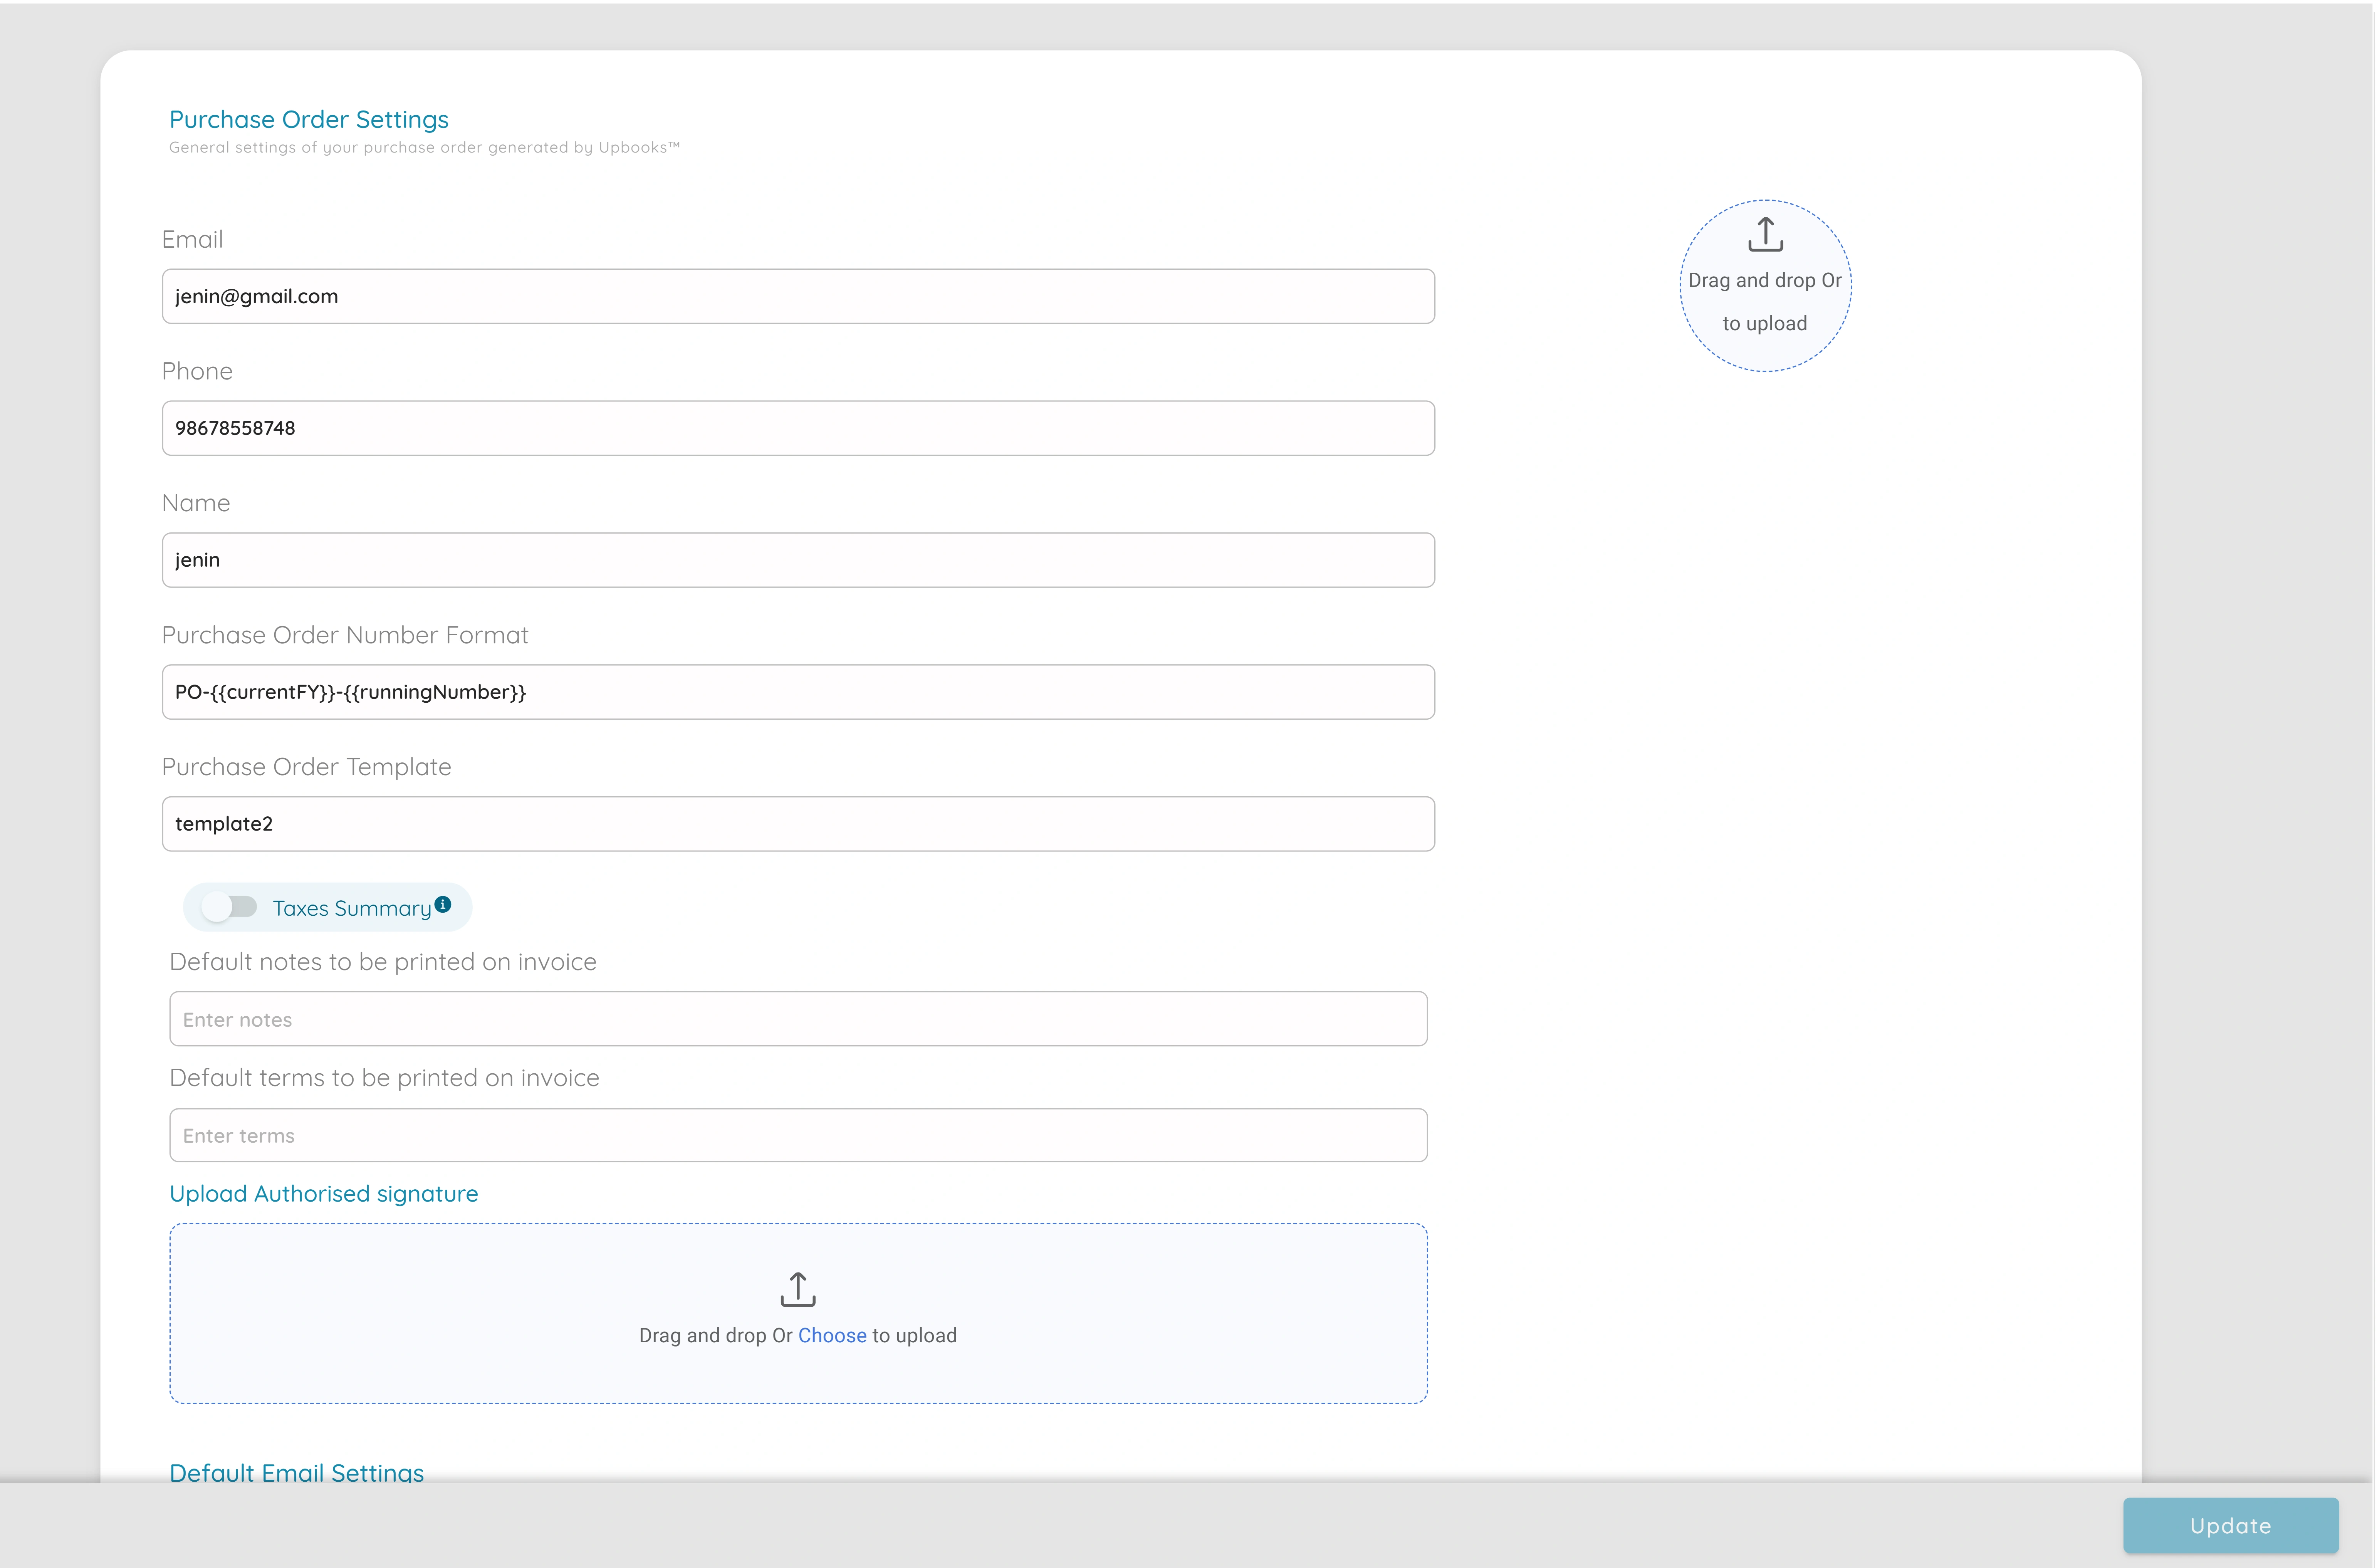Click upload arrow icon in signature dropzone

point(797,1289)
